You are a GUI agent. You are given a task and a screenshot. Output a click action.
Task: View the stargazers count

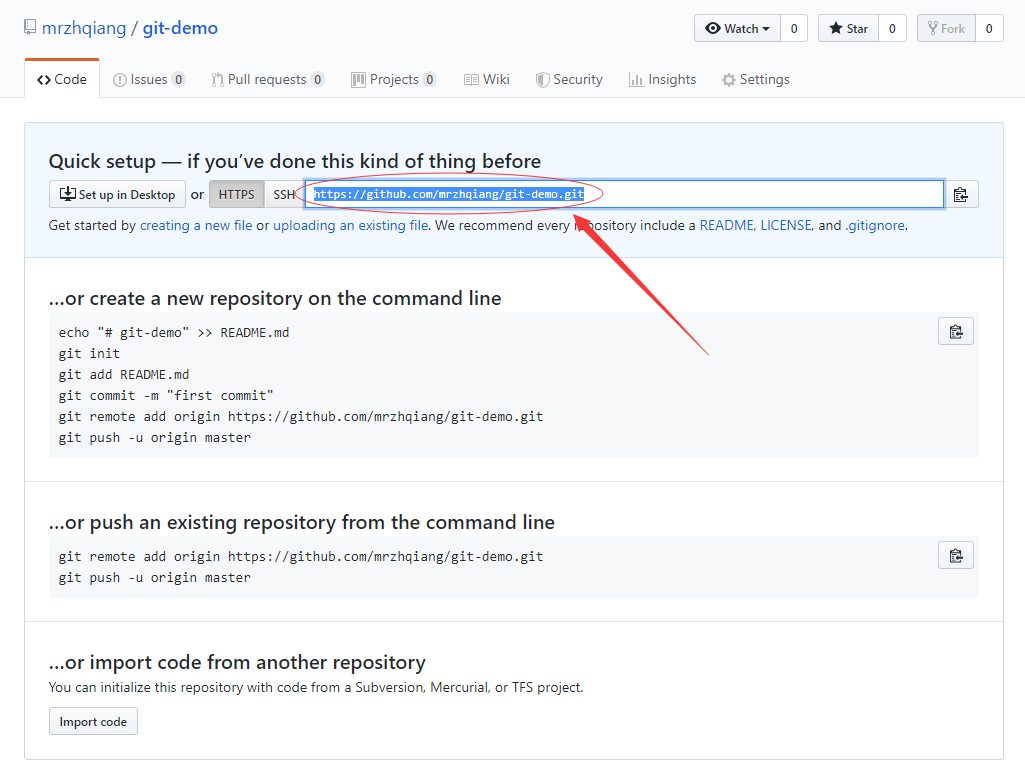click(x=892, y=28)
